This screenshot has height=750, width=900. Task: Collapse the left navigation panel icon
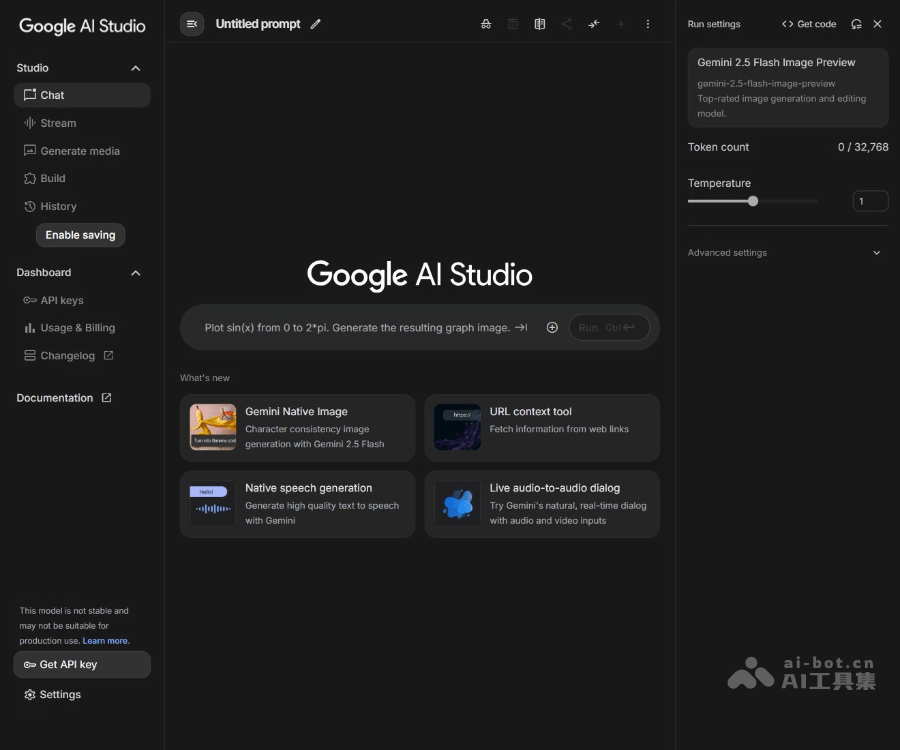[x=192, y=24]
